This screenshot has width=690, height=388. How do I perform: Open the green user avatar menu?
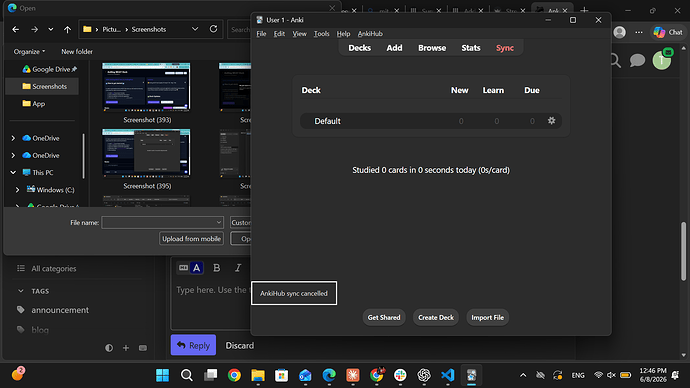point(661,60)
